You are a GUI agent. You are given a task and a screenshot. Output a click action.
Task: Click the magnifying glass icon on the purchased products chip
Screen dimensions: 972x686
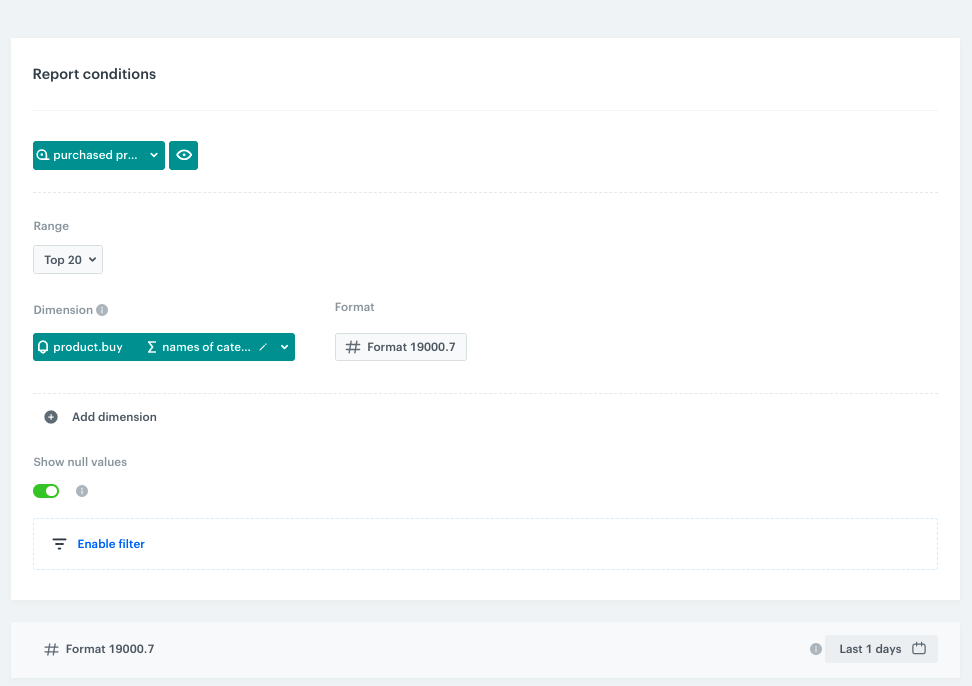[42, 155]
